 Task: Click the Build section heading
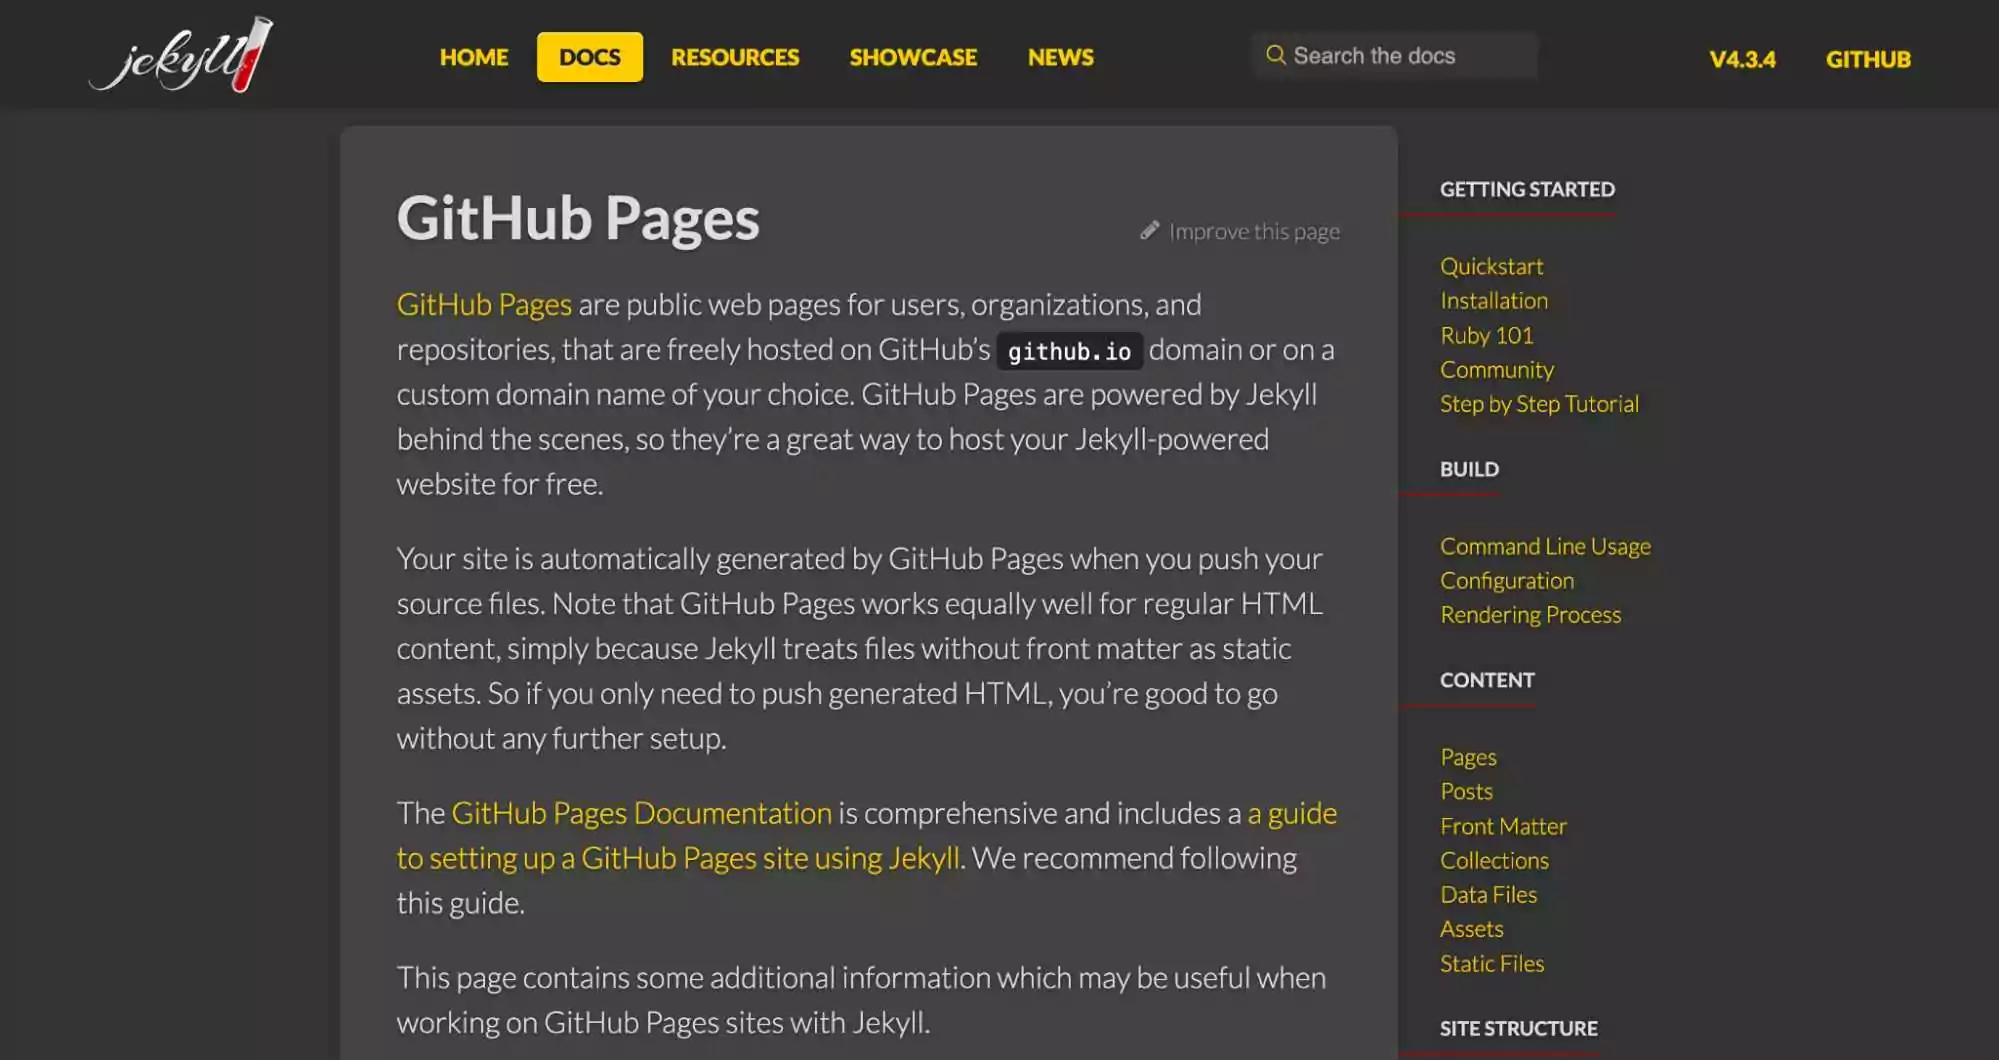(x=1469, y=469)
